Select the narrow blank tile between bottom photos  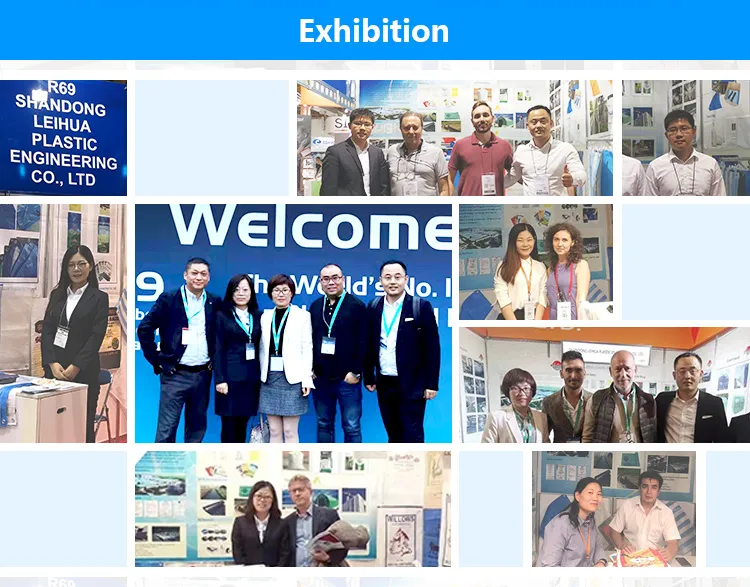[x=491, y=508]
